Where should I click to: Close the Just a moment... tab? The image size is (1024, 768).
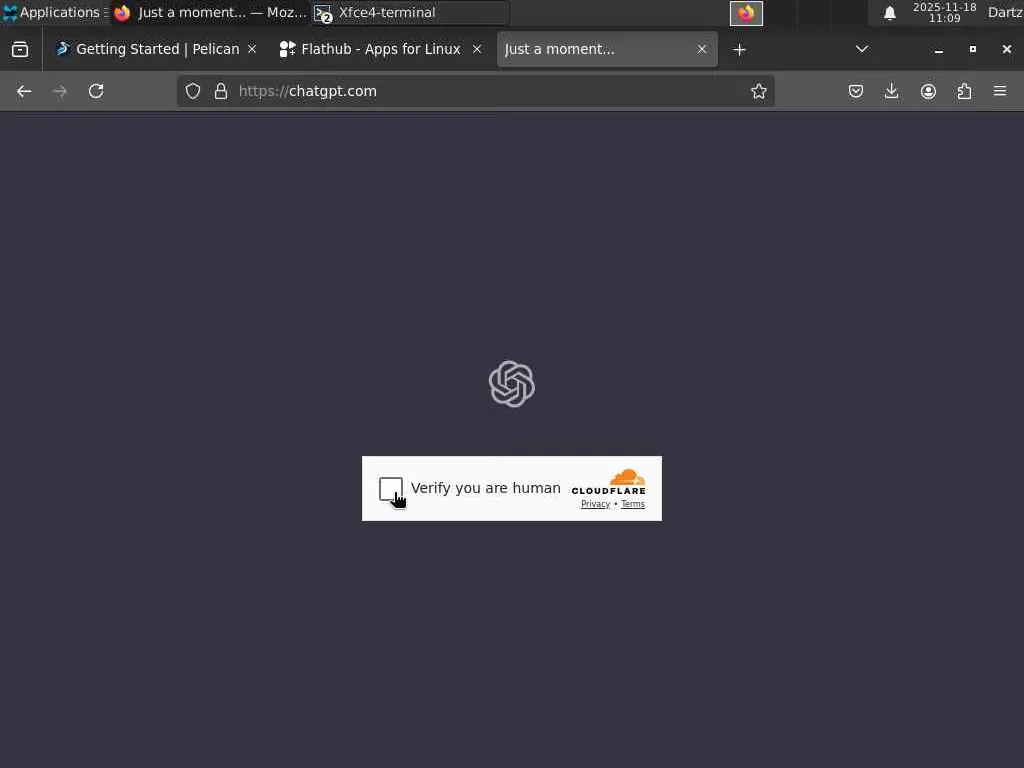(702, 49)
